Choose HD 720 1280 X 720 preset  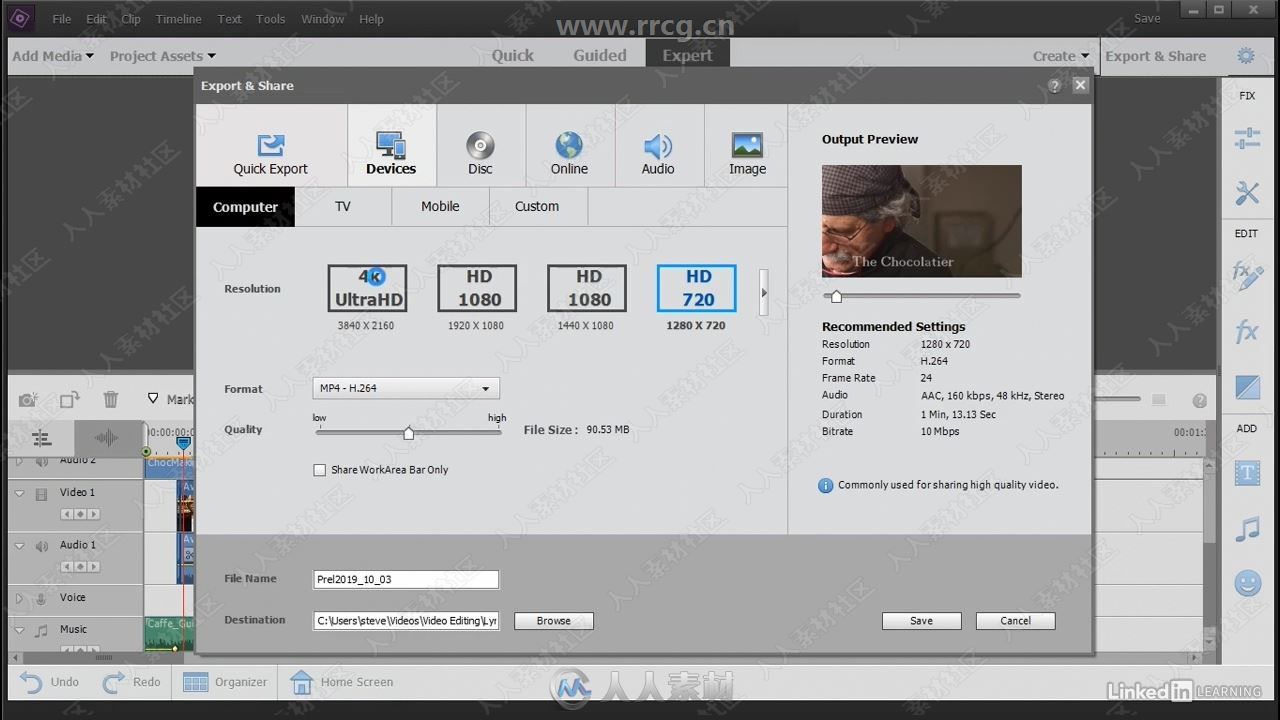[697, 288]
